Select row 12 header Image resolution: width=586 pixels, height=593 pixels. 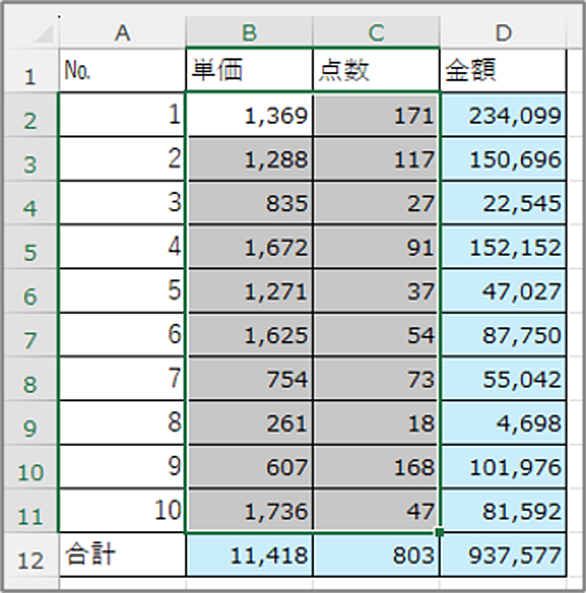30,555
